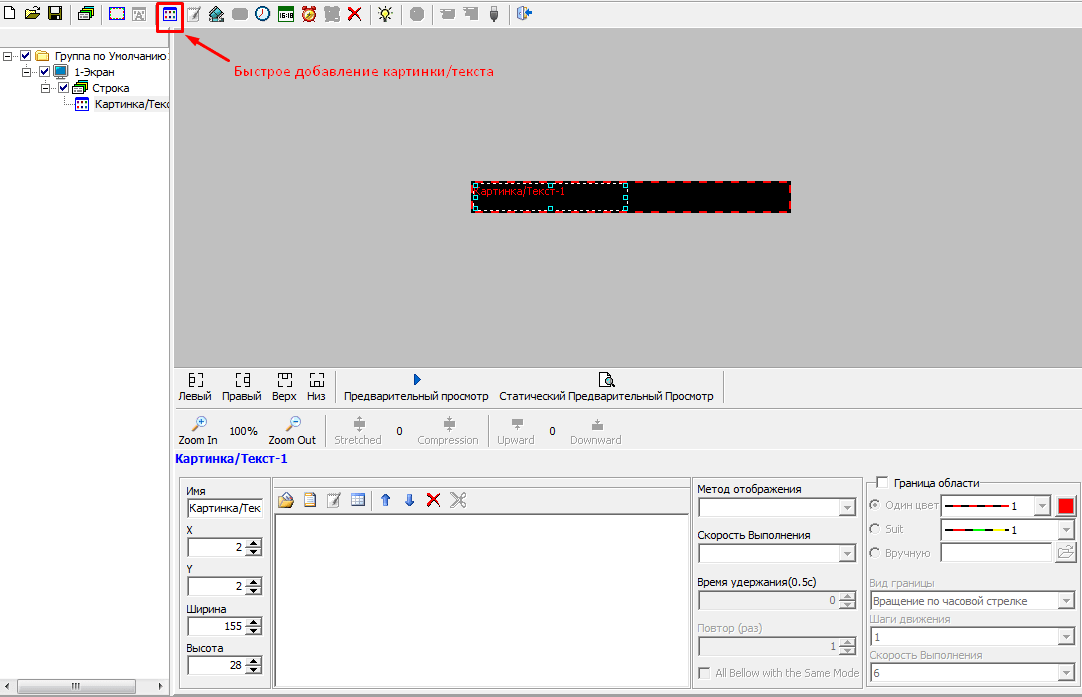The height and width of the screenshot is (697, 1082).
Task: Click the open file icon in the content editor toolbar
Action: [x=286, y=500]
